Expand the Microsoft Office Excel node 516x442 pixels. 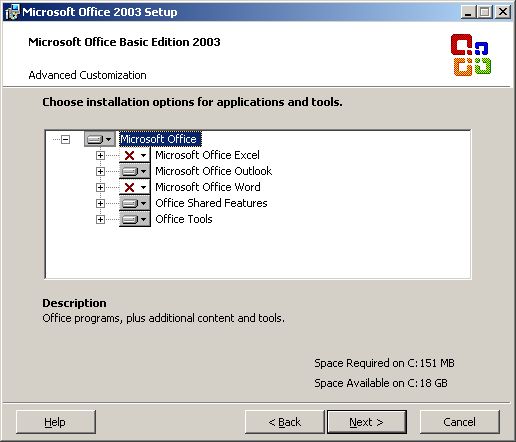(100, 155)
